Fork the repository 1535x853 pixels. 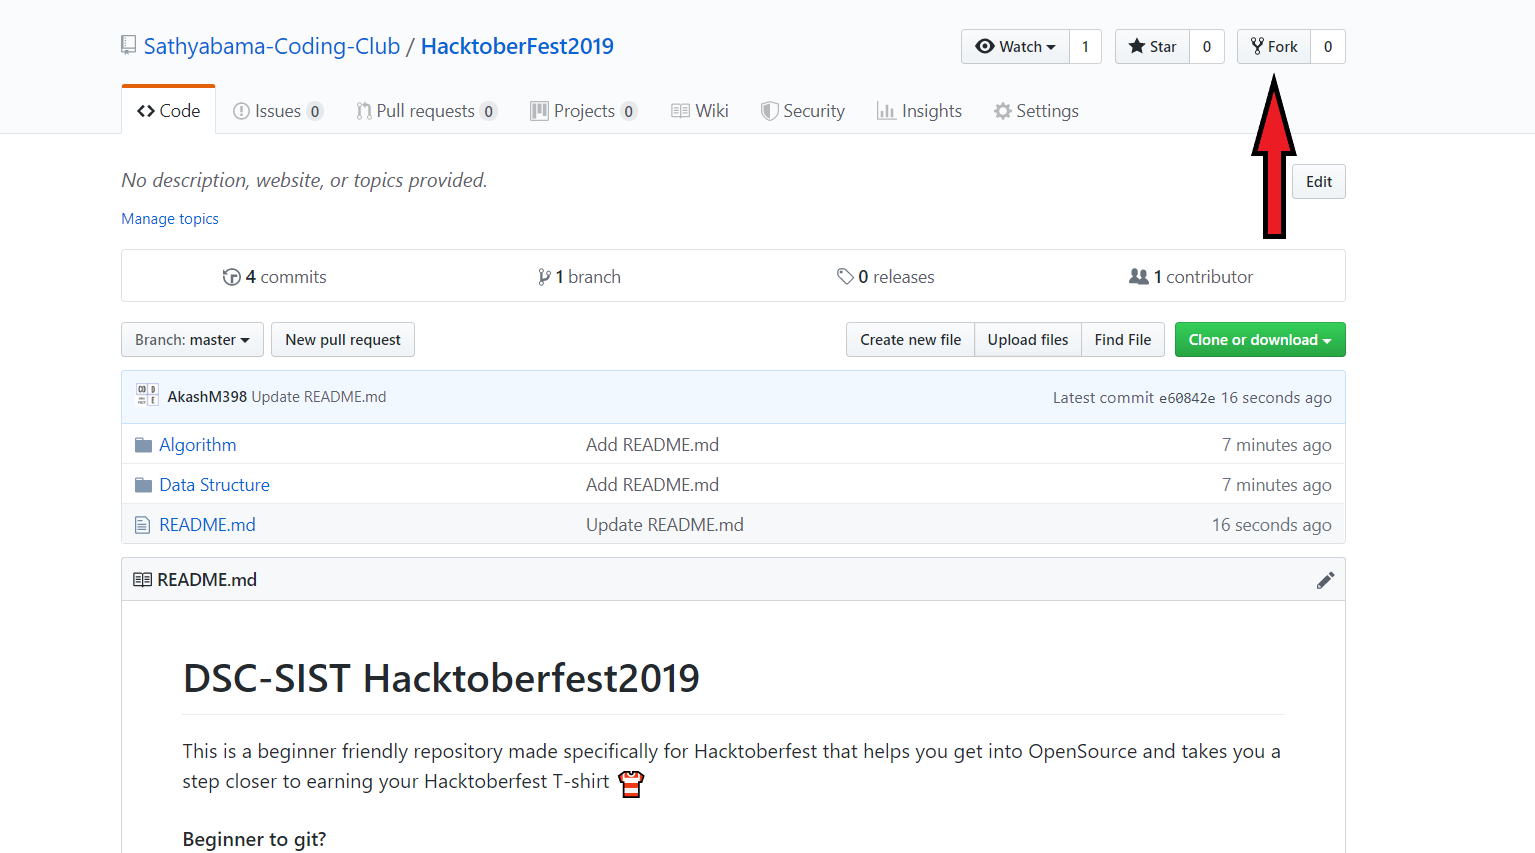pos(1274,47)
